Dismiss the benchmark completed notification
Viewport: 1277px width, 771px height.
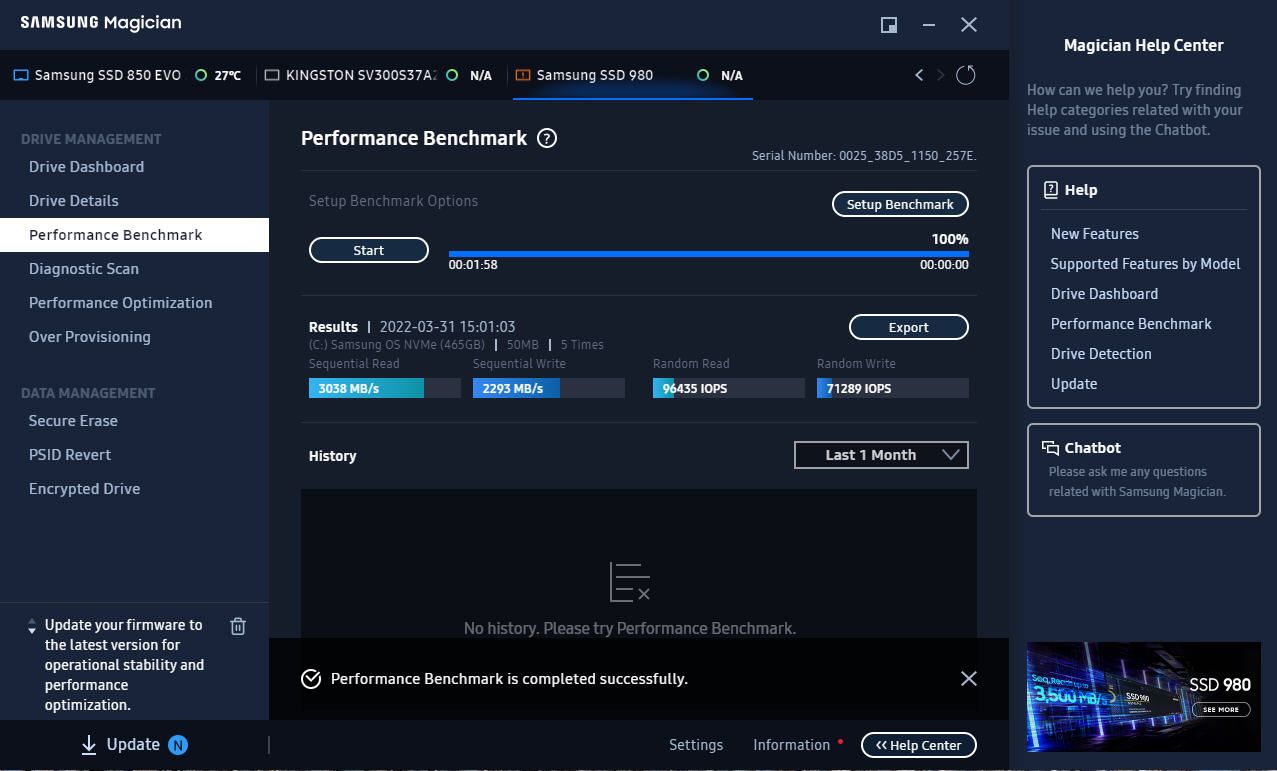(968, 678)
